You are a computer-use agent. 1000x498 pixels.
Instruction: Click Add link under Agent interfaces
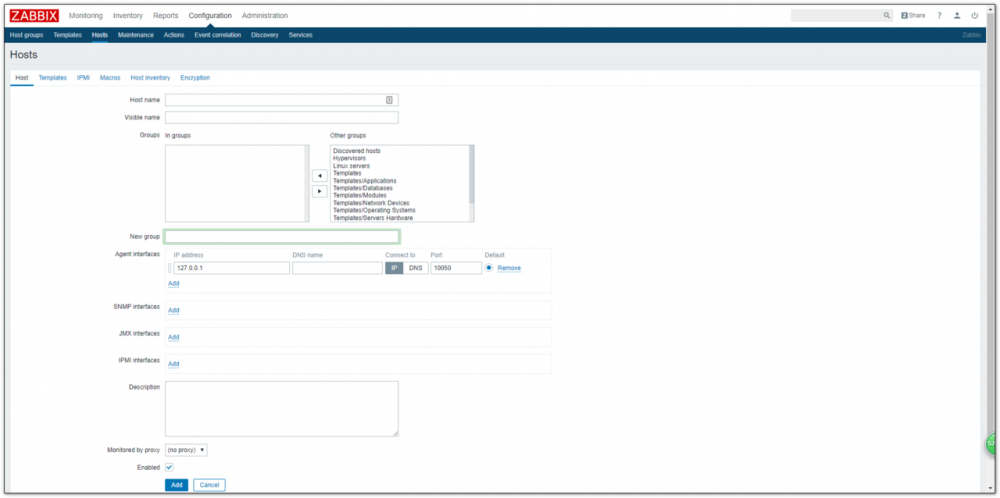(173, 284)
